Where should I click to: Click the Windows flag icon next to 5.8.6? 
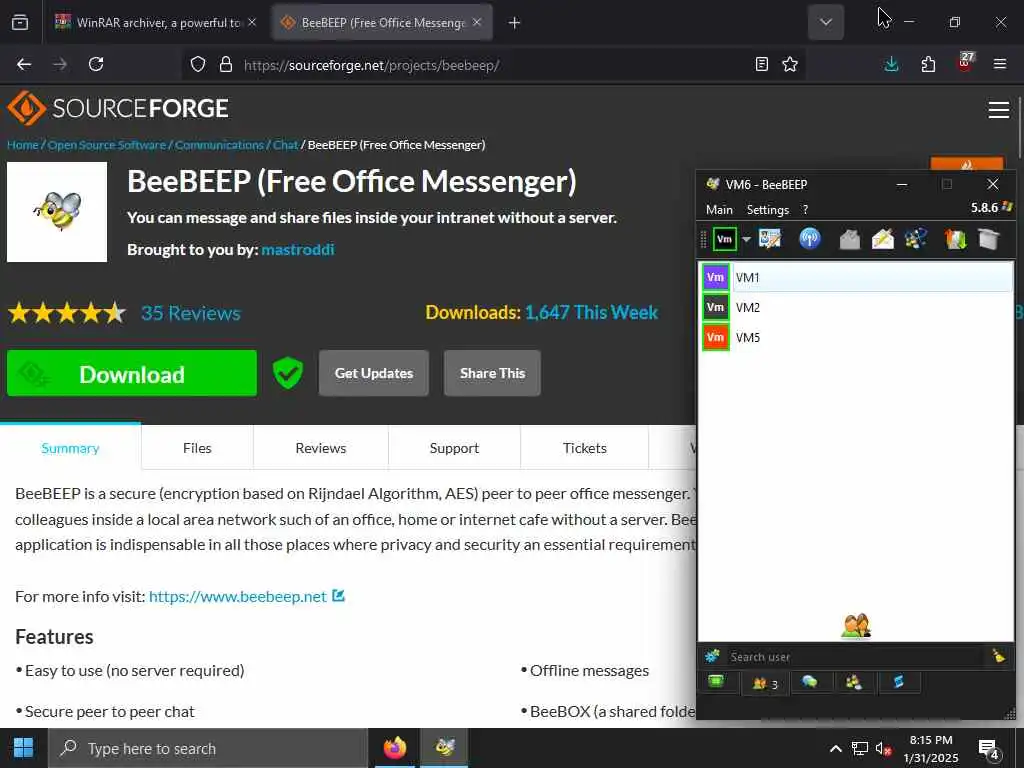(1006, 207)
